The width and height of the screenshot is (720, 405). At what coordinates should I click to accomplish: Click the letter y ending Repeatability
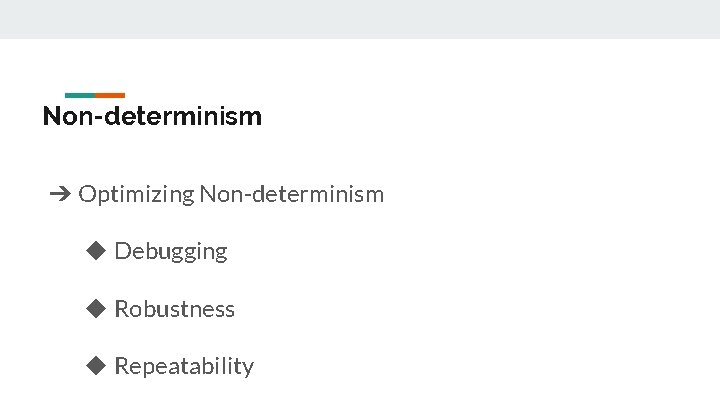pos(247,368)
